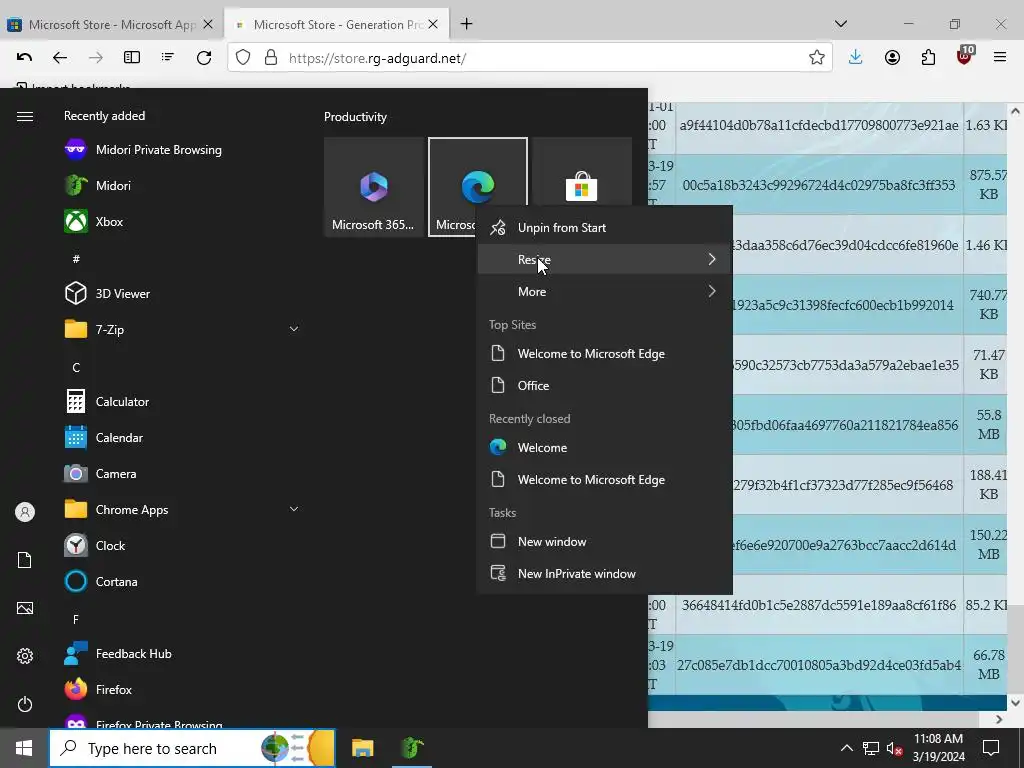Click the uBlock extension icon with badge 10
The width and height of the screenshot is (1024, 768).
point(964,56)
